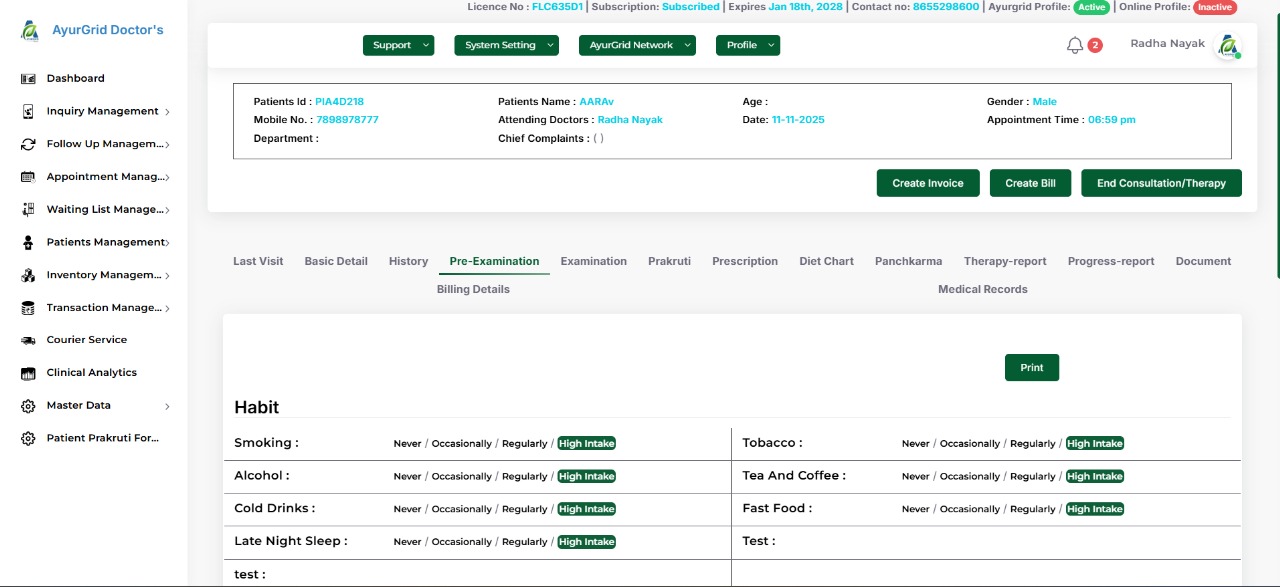The width and height of the screenshot is (1280, 587).
Task: Choose Never for Tea And Coffee
Action: coord(915,476)
